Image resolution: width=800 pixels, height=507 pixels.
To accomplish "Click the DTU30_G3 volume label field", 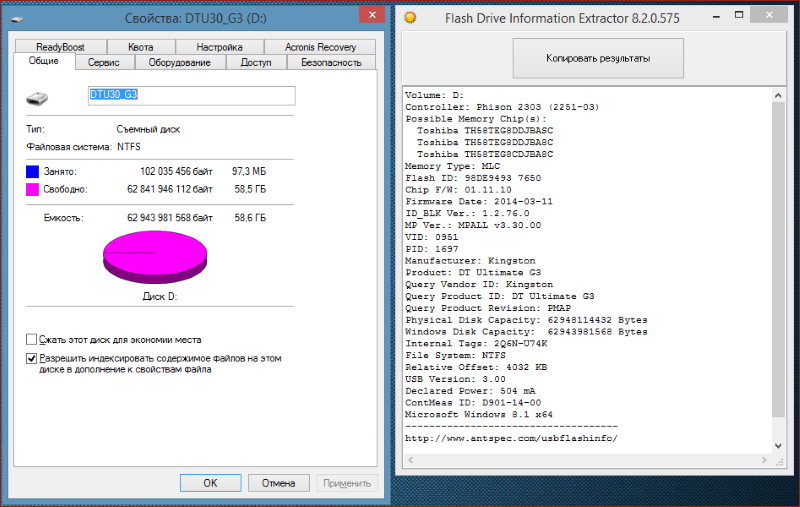I will (x=191, y=95).
